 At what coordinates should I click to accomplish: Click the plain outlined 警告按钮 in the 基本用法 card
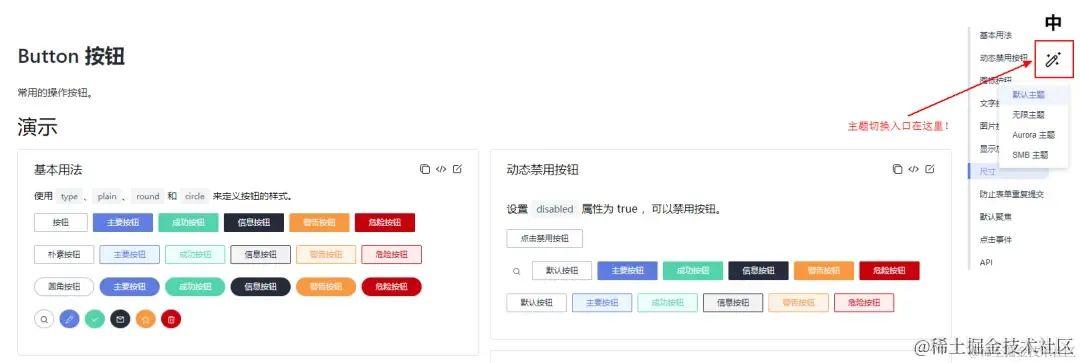tap(326, 255)
